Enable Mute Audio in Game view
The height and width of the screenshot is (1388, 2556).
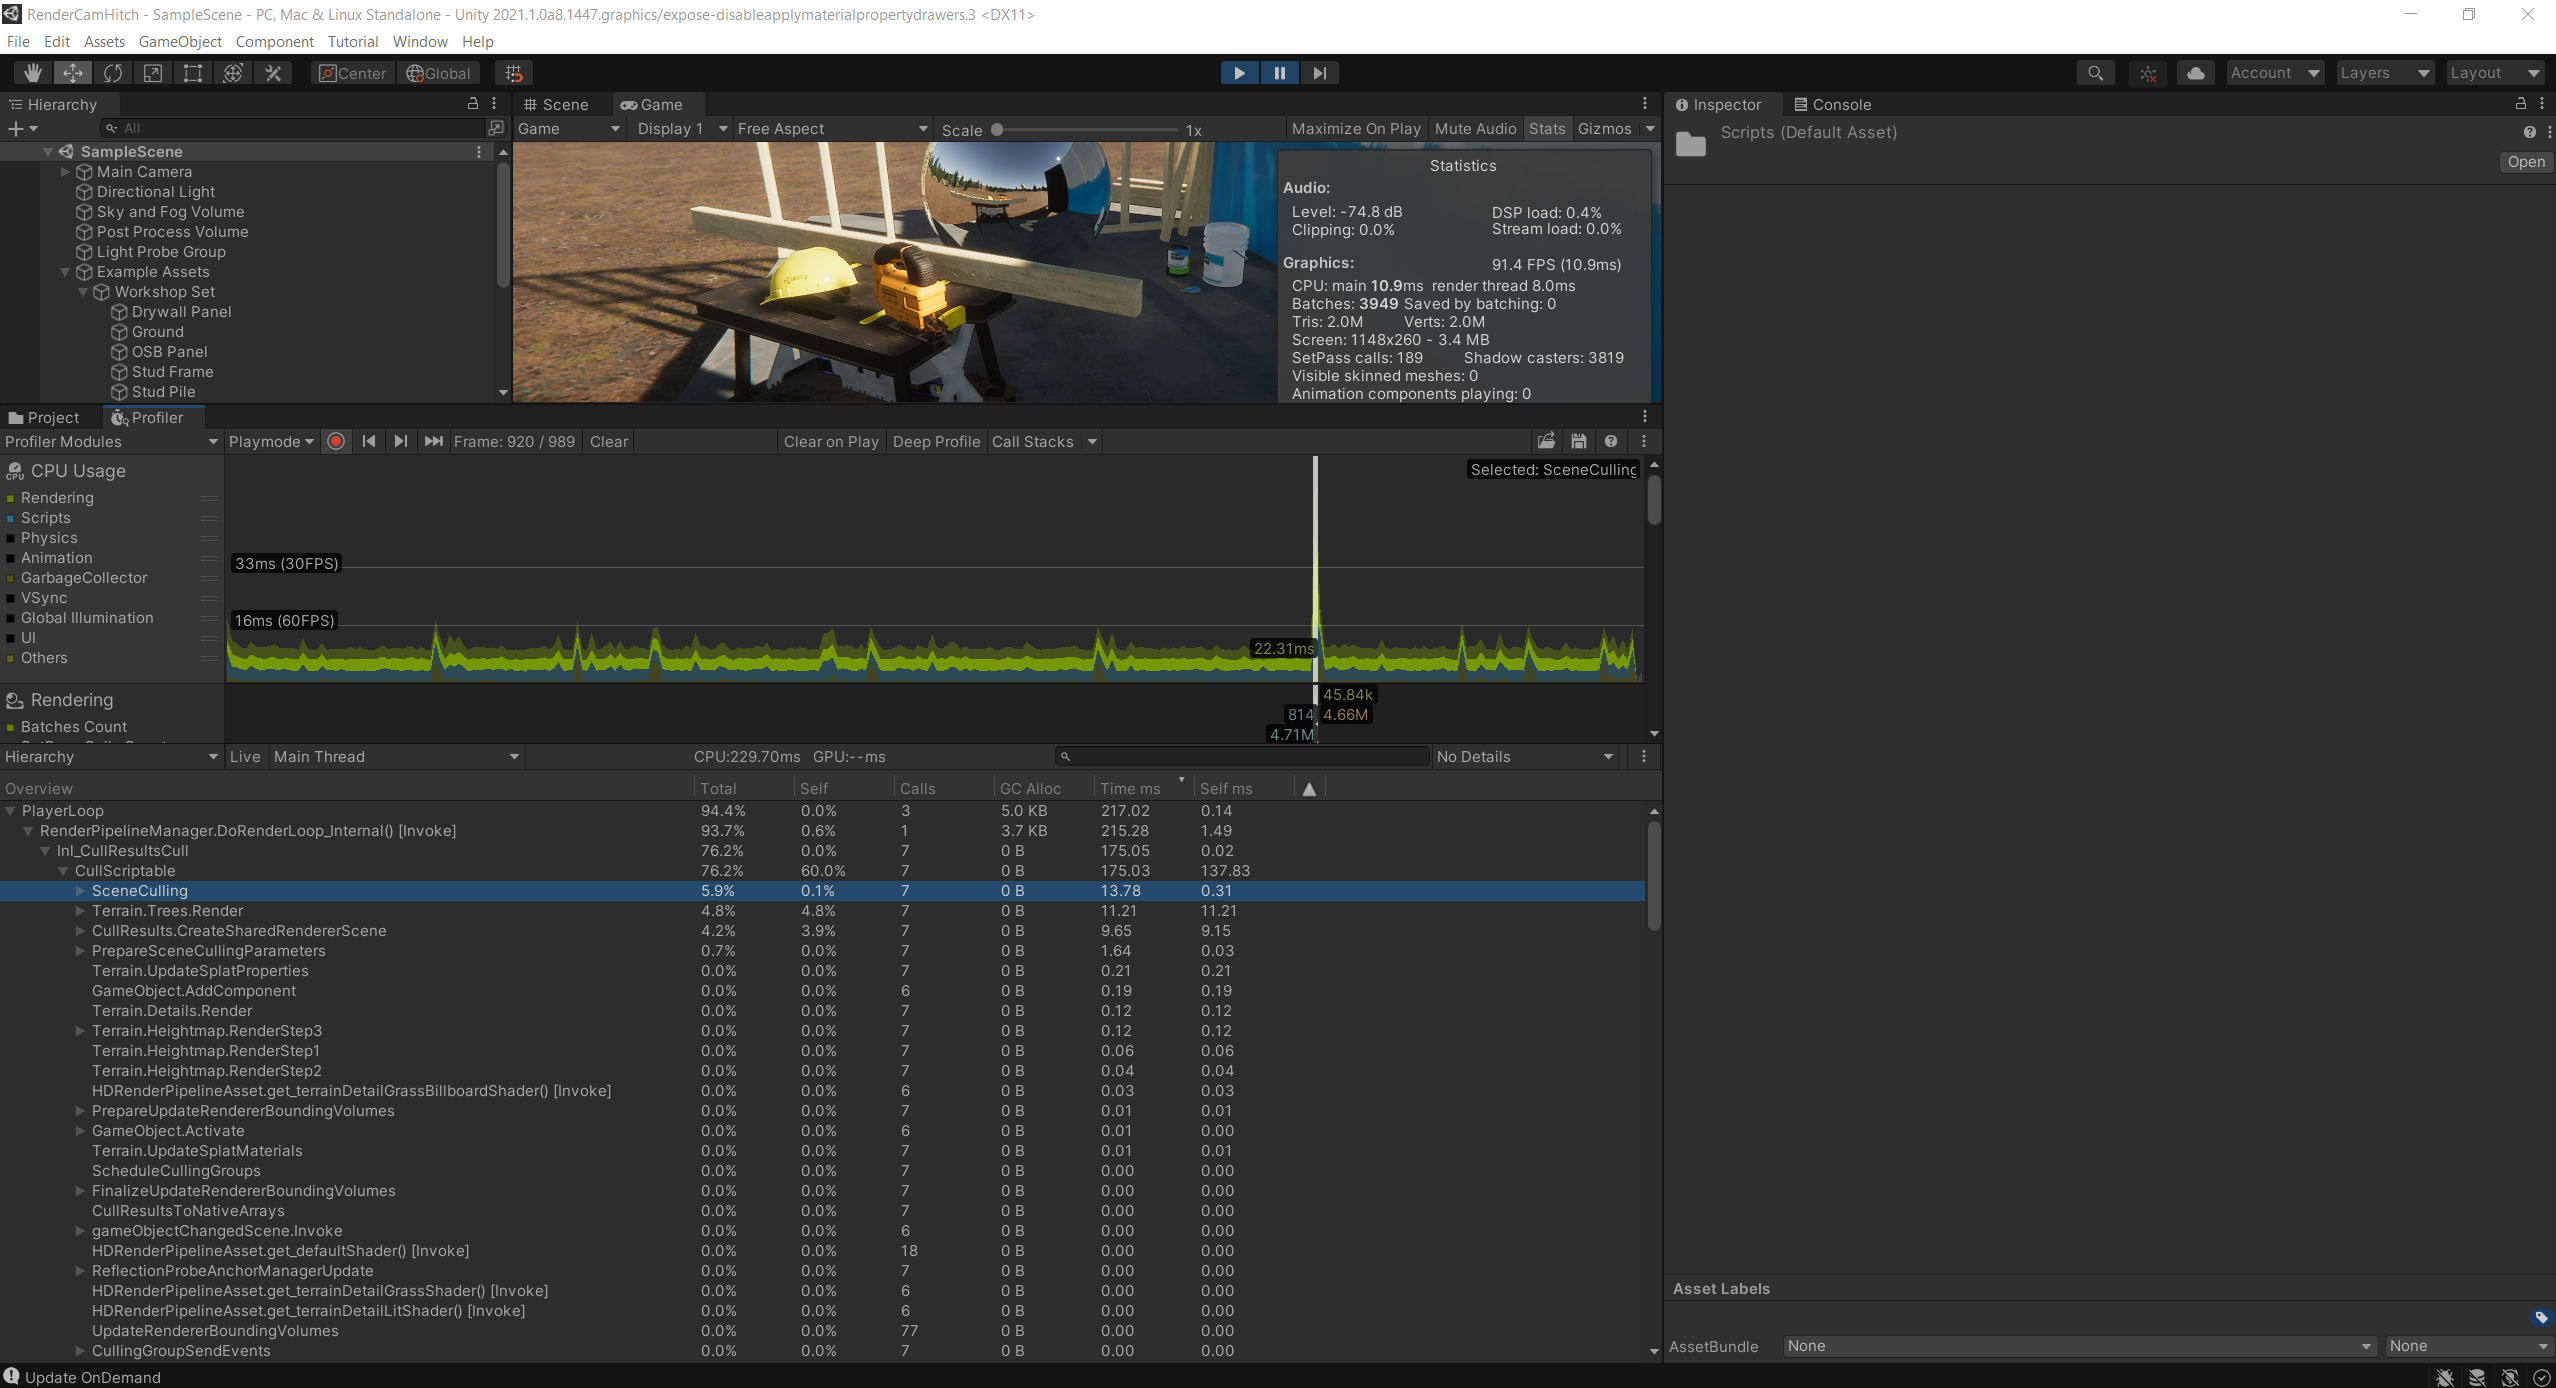click(x=1474, y=129)
